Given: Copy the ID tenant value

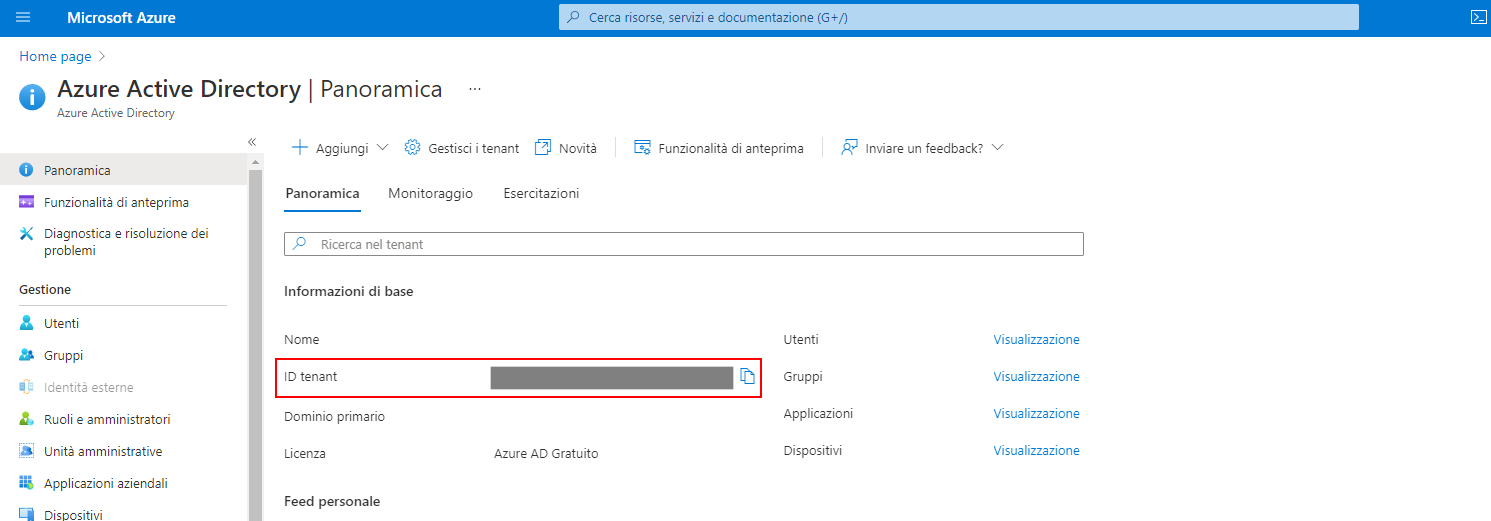Looking at the screenshot, I should tap(747, 377).
